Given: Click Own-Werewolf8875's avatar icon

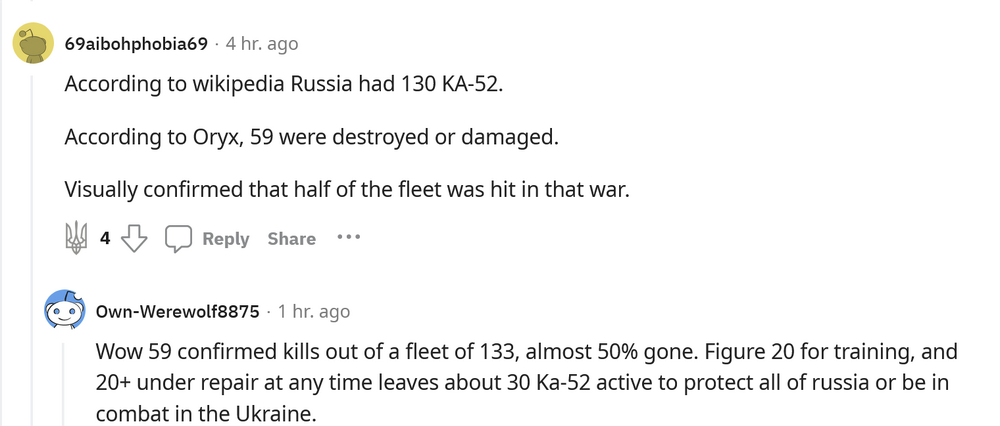Looking at the screenshot, I should point(65,311).
